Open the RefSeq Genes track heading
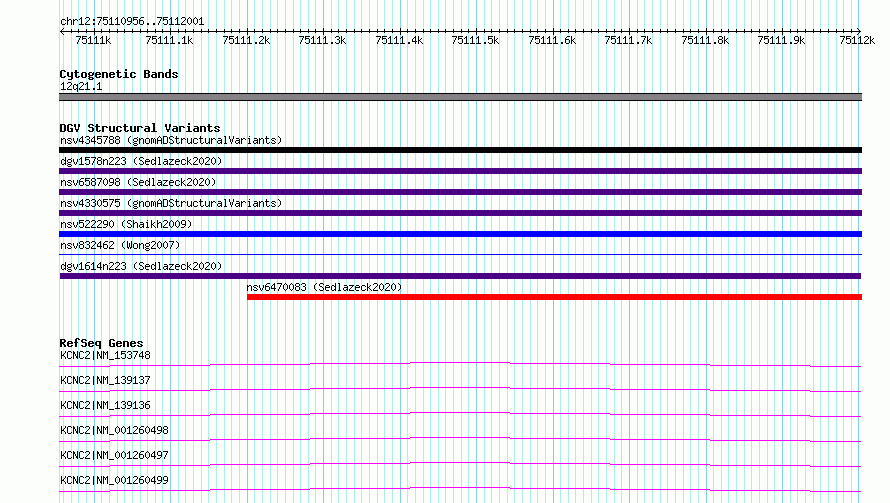This screenshot has width=890, height=503. (101, 343)
